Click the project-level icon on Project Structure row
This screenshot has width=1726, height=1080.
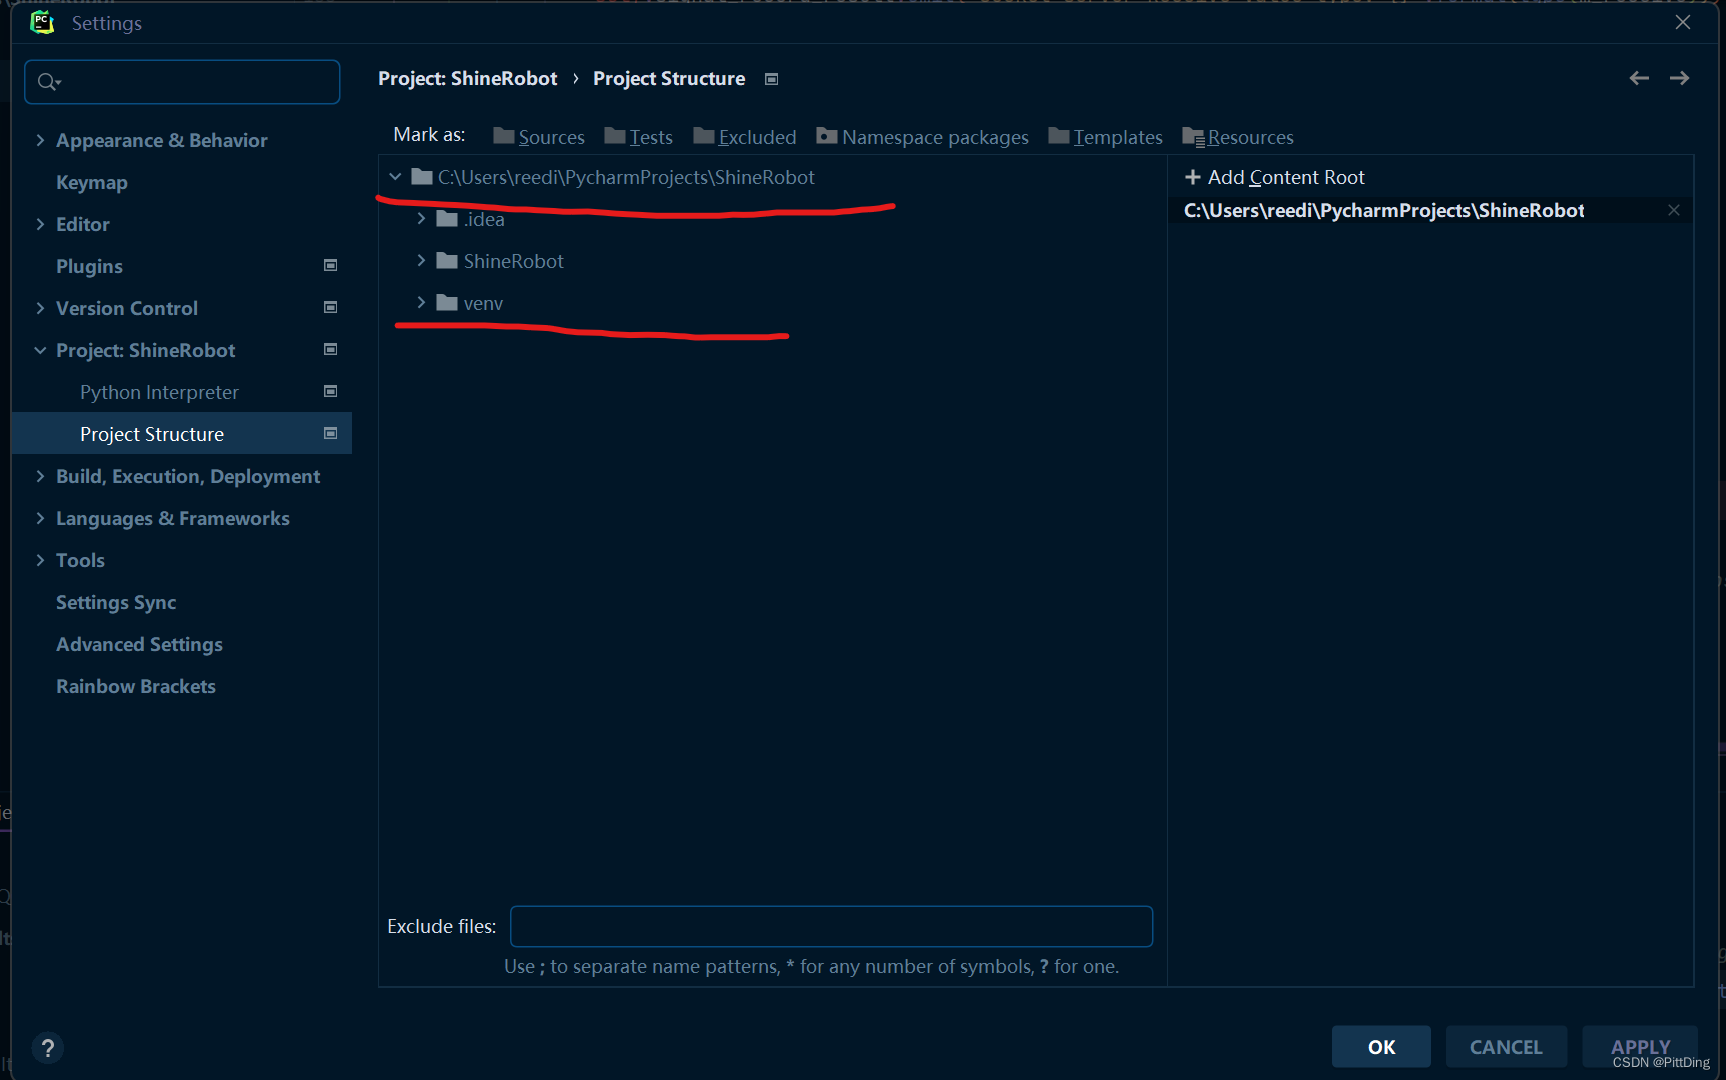(331, 433)
